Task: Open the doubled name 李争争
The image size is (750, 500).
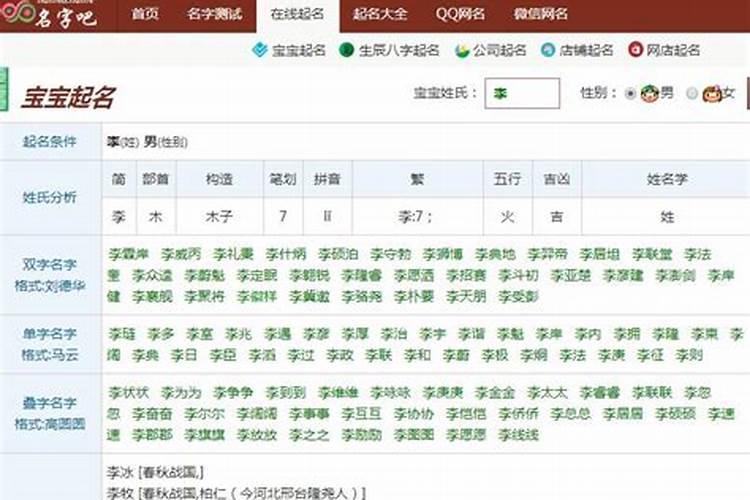Action: click(x=233, y=393)
